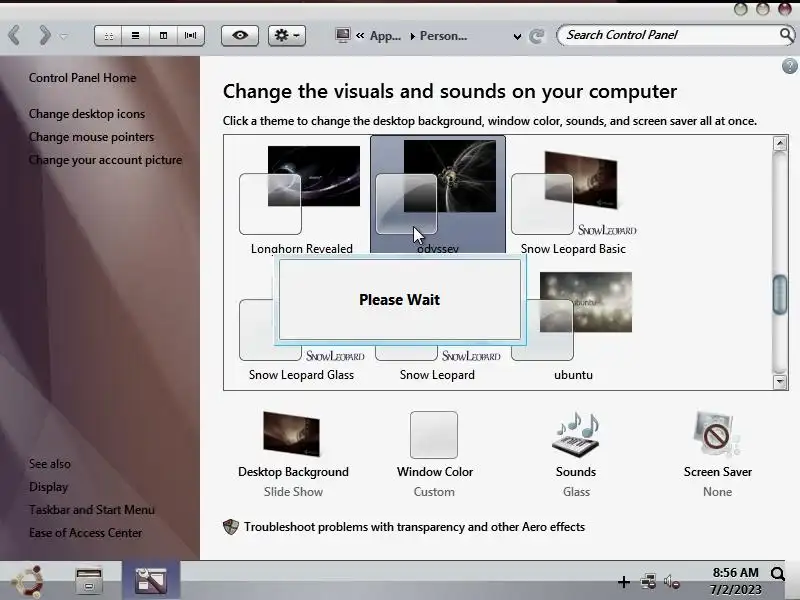Open Change mouse pointers link
The width and height of the screenshot is (800, 600).
[91, 137]
